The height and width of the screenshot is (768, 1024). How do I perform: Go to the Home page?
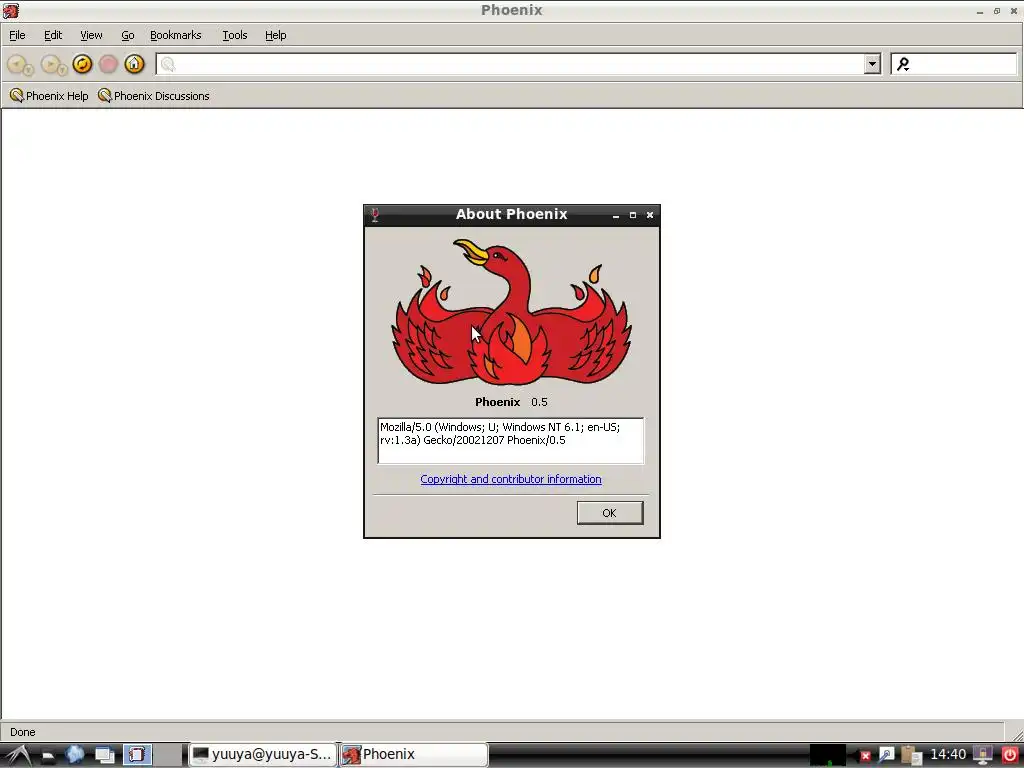(x=135, y=63)
